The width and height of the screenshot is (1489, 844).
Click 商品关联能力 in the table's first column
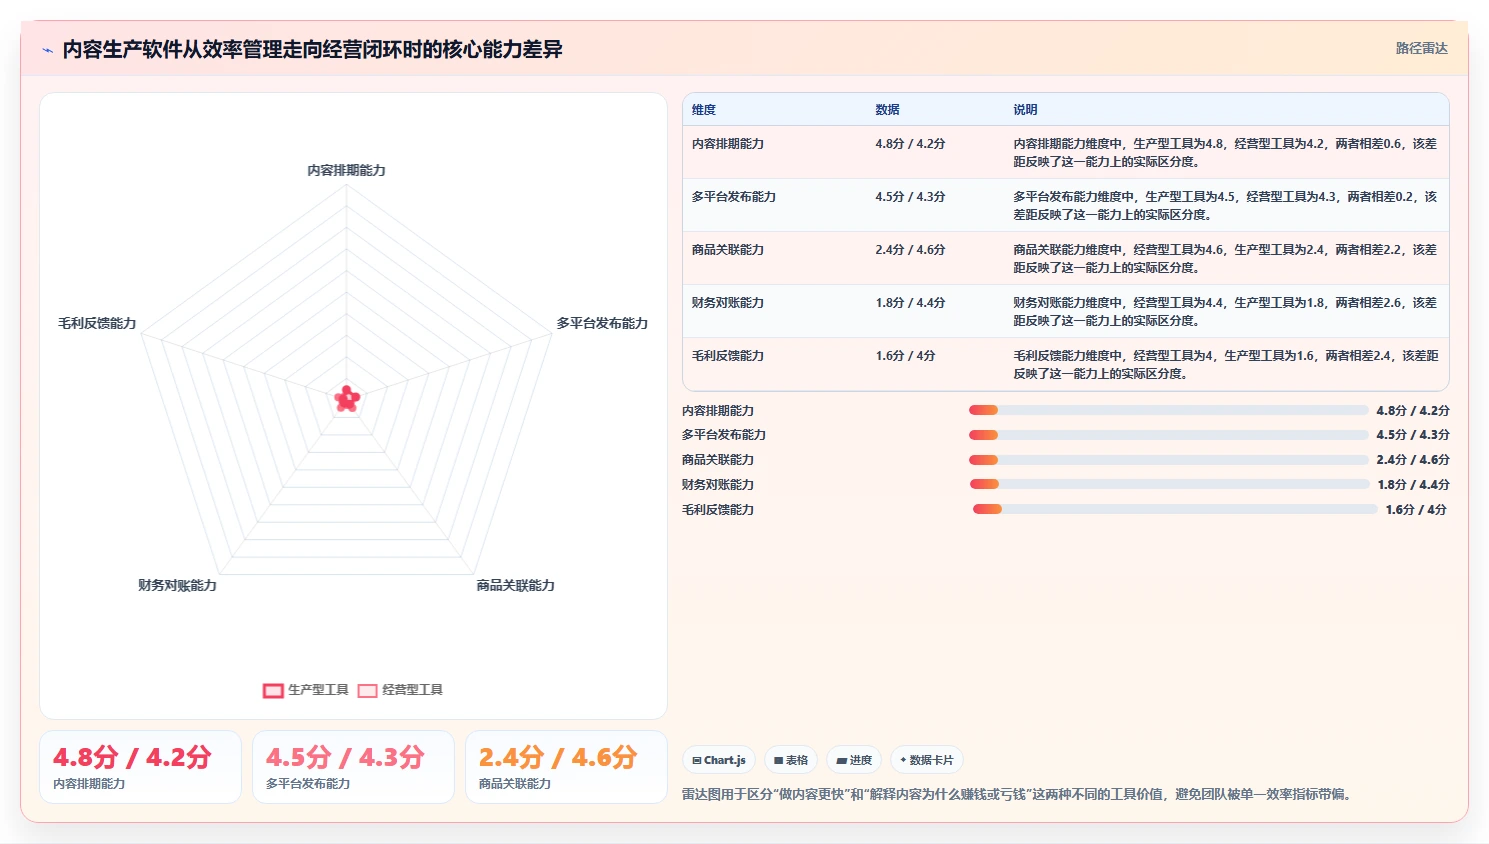point(728,250)
